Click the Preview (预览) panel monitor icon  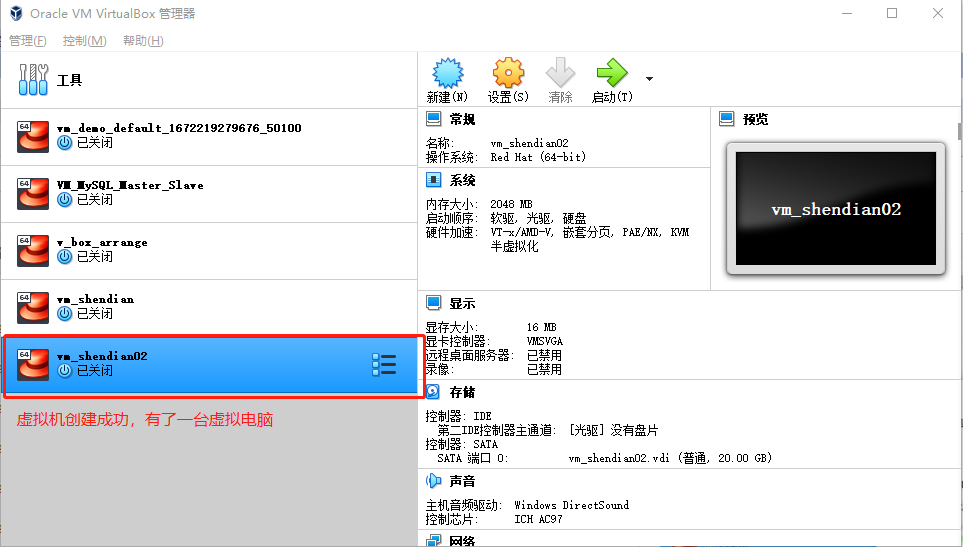click(727, 118)
